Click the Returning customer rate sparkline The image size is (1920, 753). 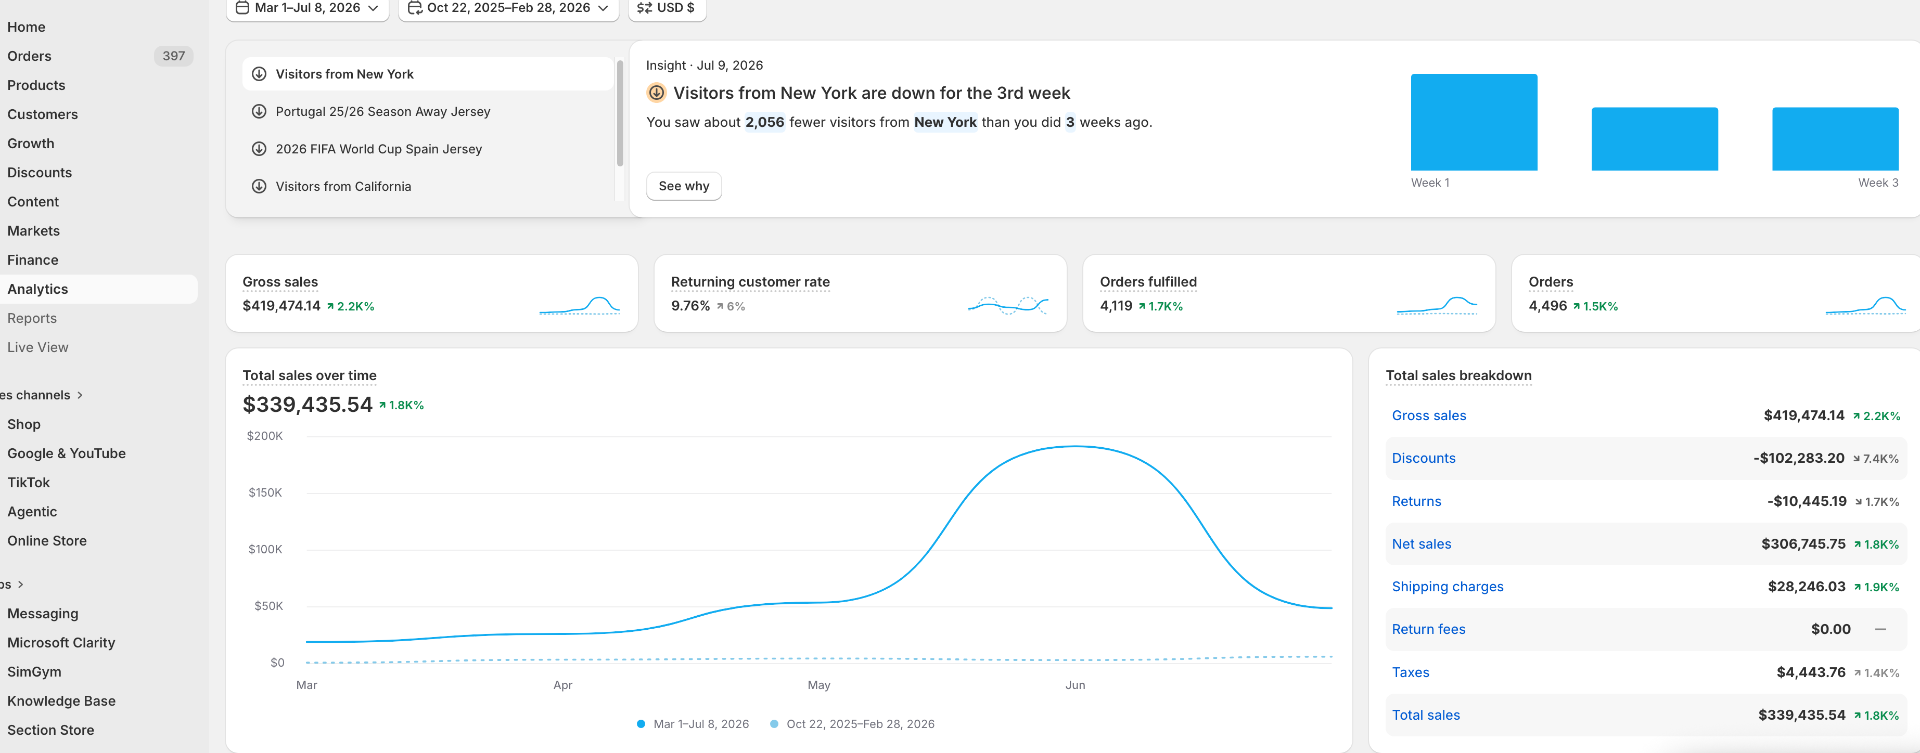pos(1008,306)
